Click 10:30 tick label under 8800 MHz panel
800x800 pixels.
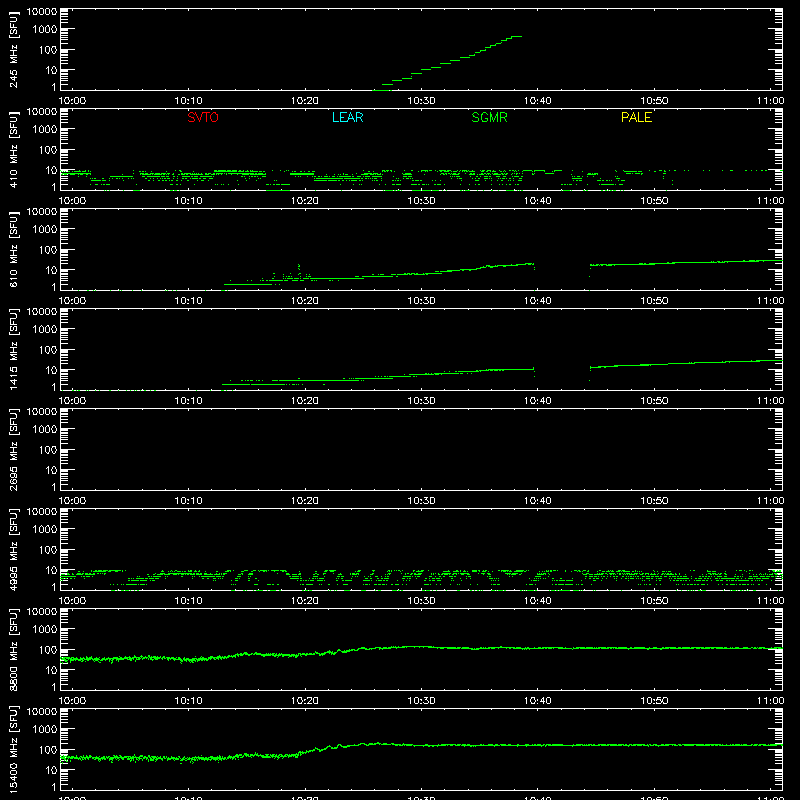coord(421,701)
